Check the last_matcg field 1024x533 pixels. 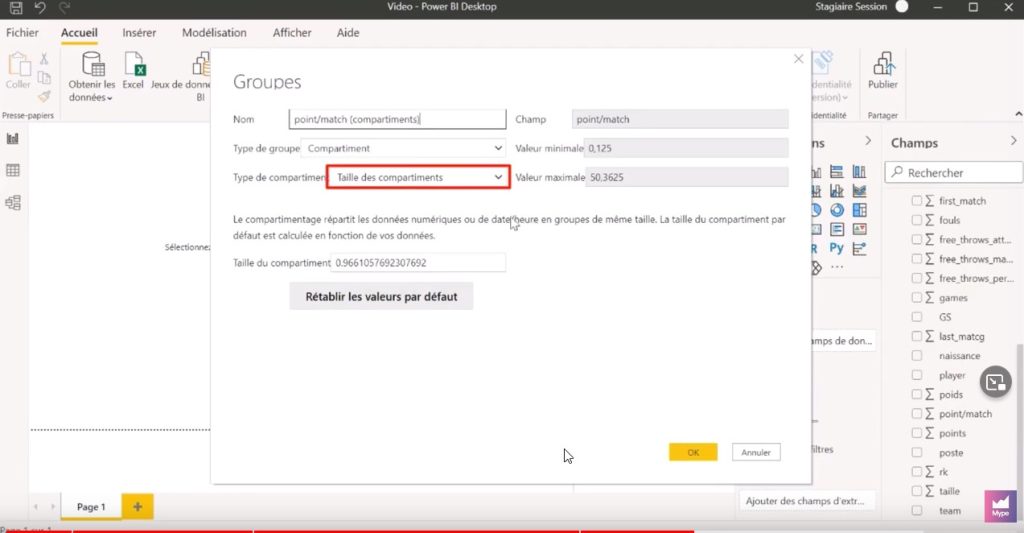coord(917,336)
